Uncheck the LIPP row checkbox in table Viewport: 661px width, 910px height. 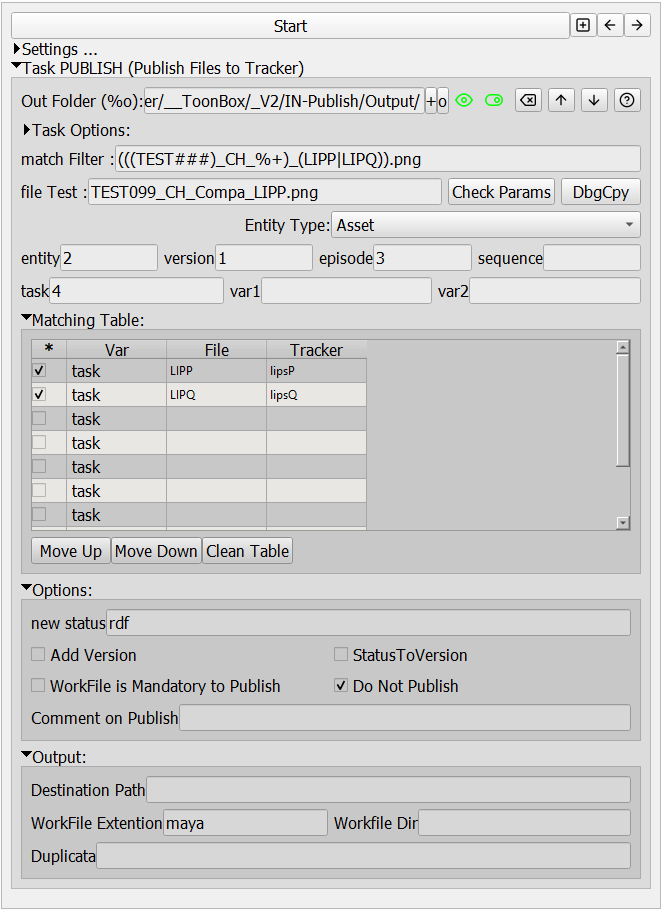[x=39, y=370]
